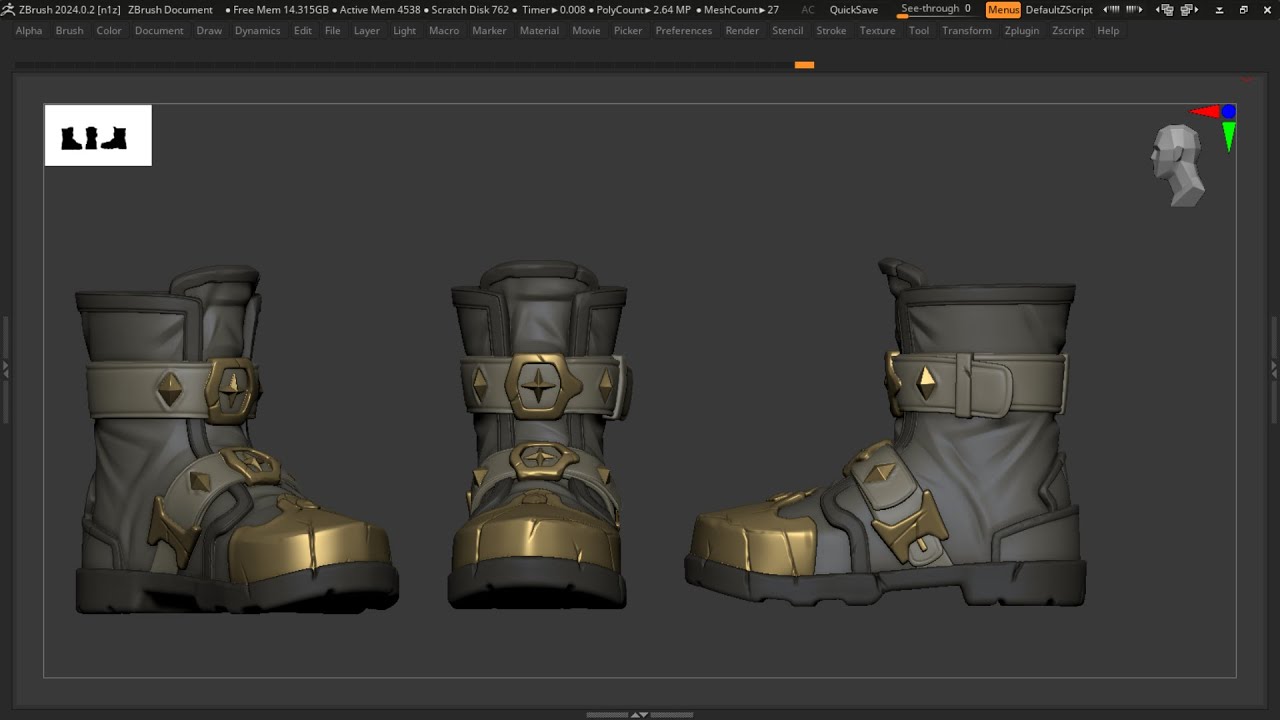Open the Light menu

[404, 31]
